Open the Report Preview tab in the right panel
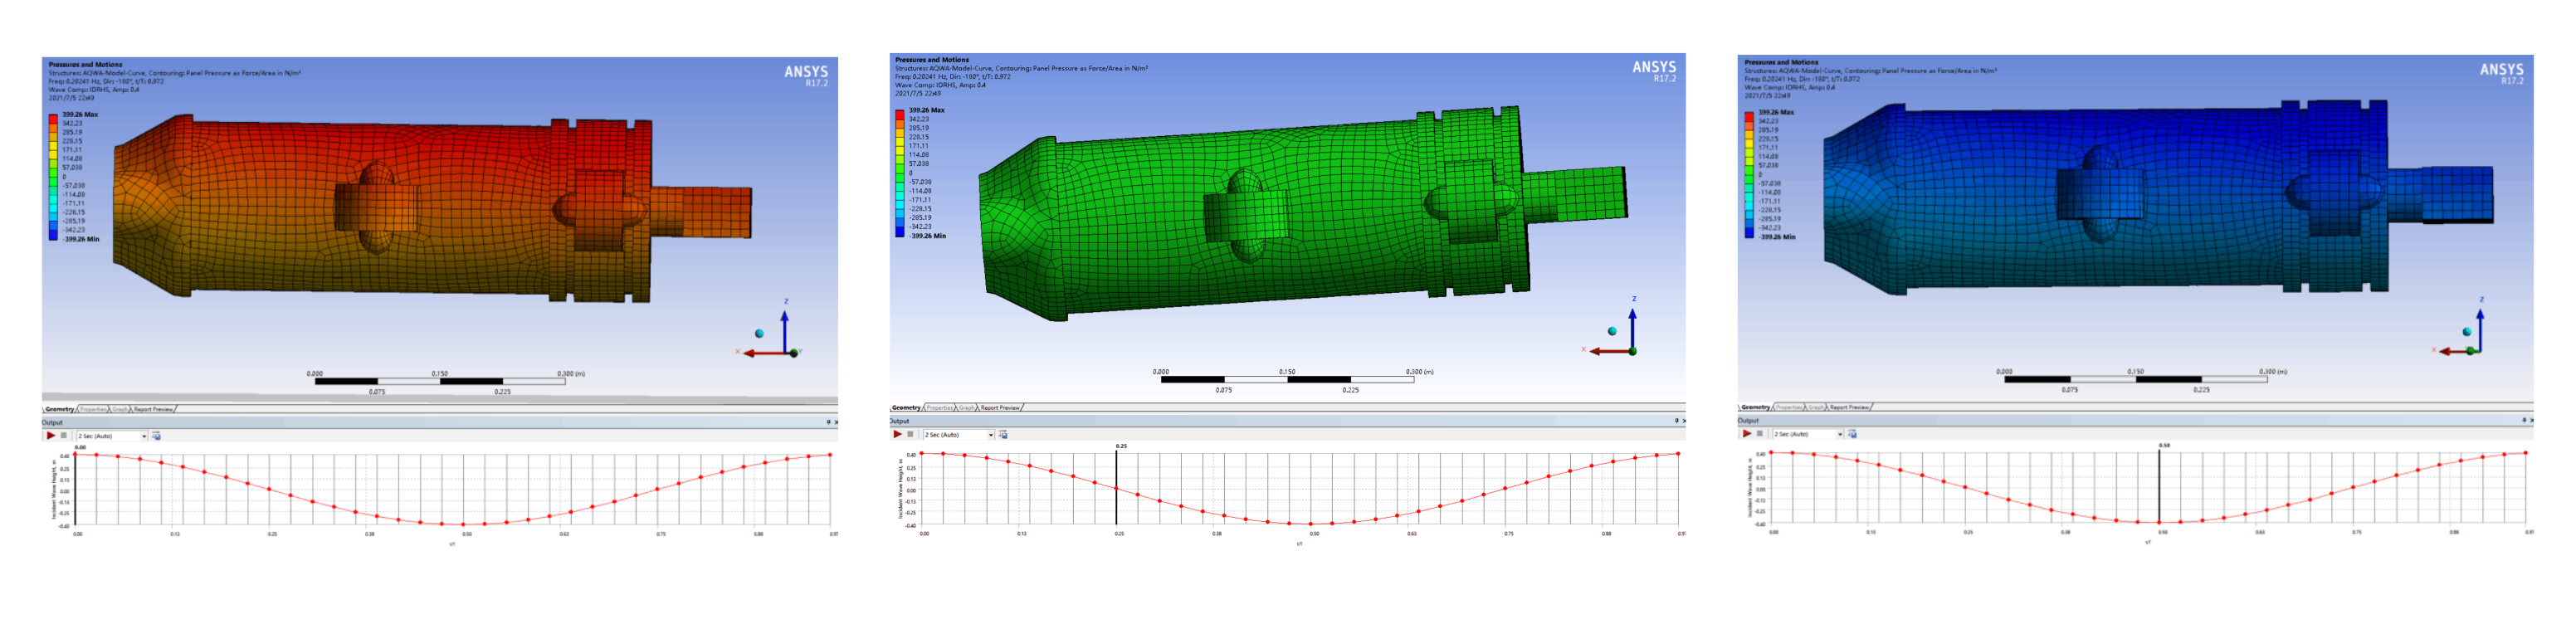Viewport: 2576px width, 624px height. pyautogui.click(x=1849, y=407)
